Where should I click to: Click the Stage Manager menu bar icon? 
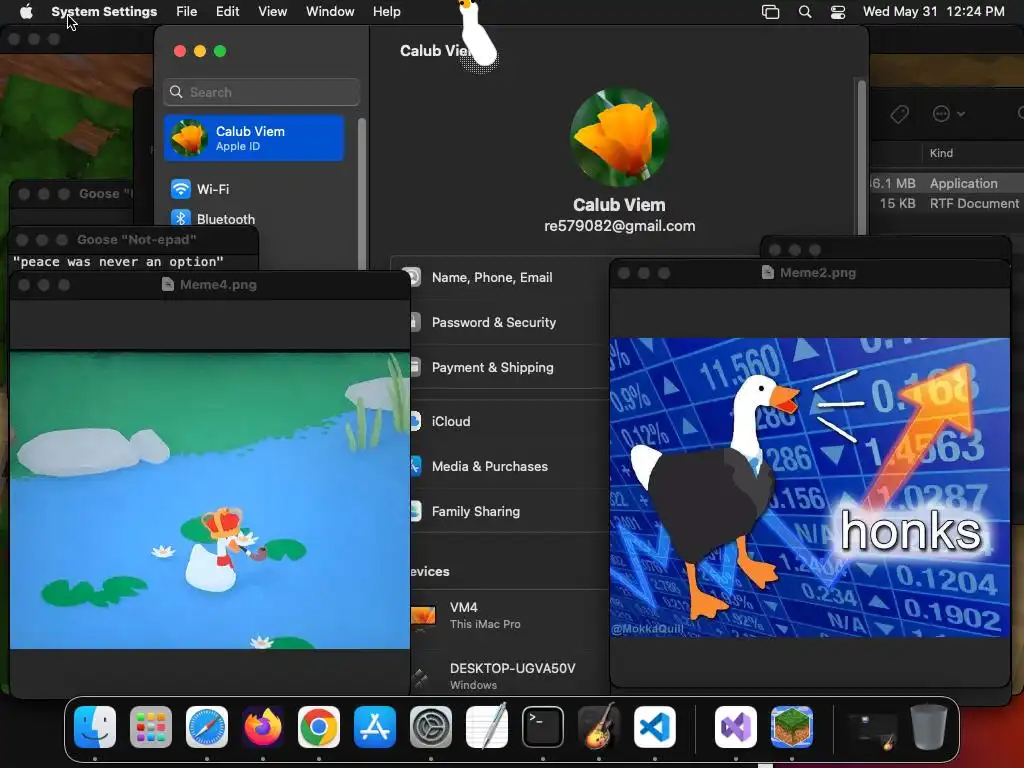[x=771, y=12]
